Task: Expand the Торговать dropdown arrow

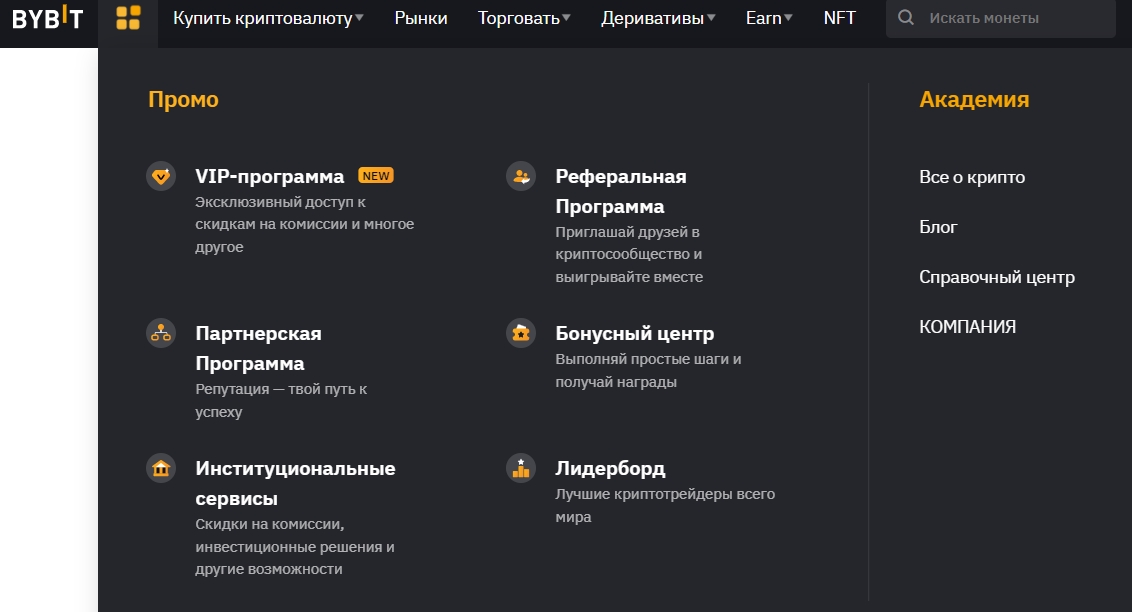Action: [x=566, y=18]
